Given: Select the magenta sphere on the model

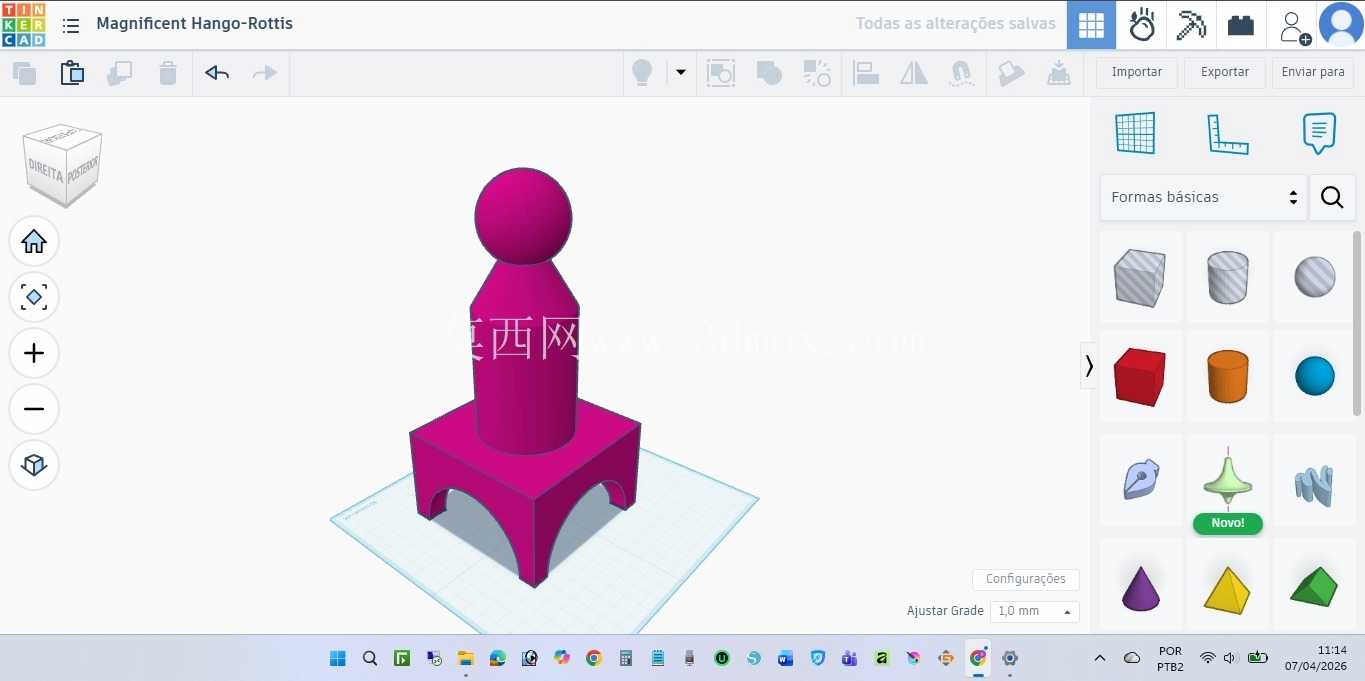Looking at the screenshot, I should (x=523, y=217).
